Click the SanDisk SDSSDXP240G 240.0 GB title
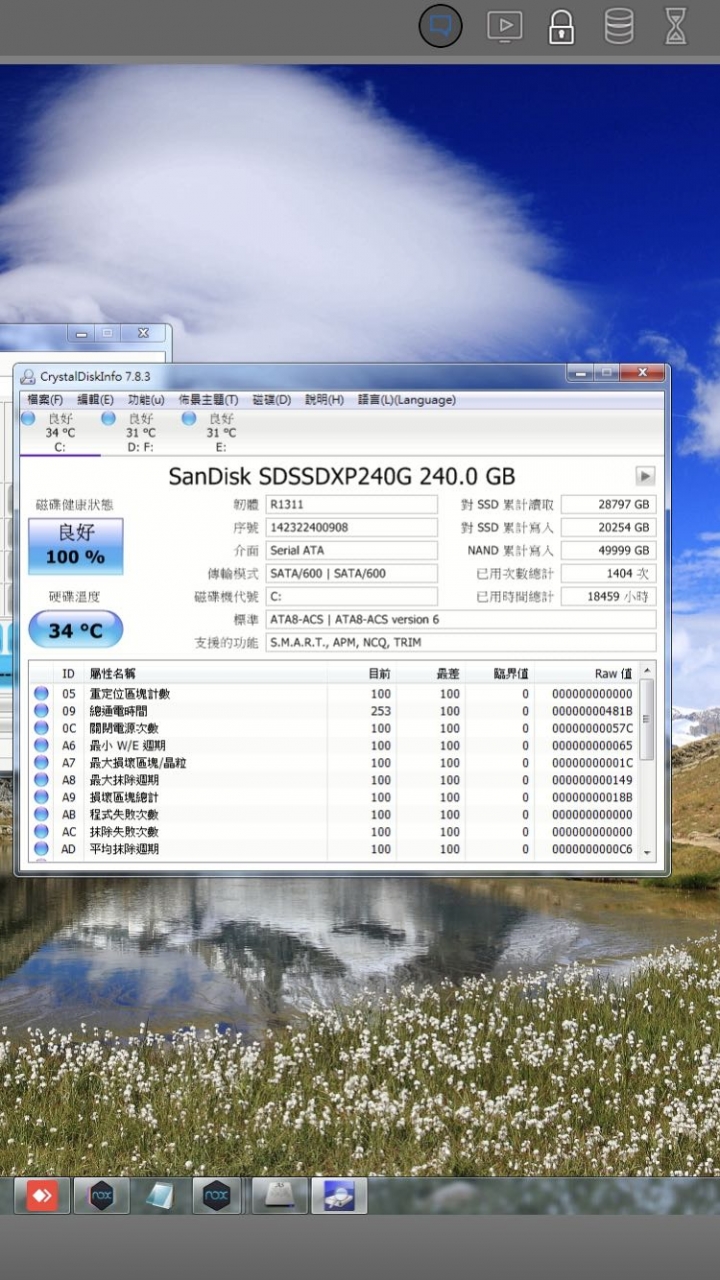This screenshot has width=720, height=1280. click(342, 476)
